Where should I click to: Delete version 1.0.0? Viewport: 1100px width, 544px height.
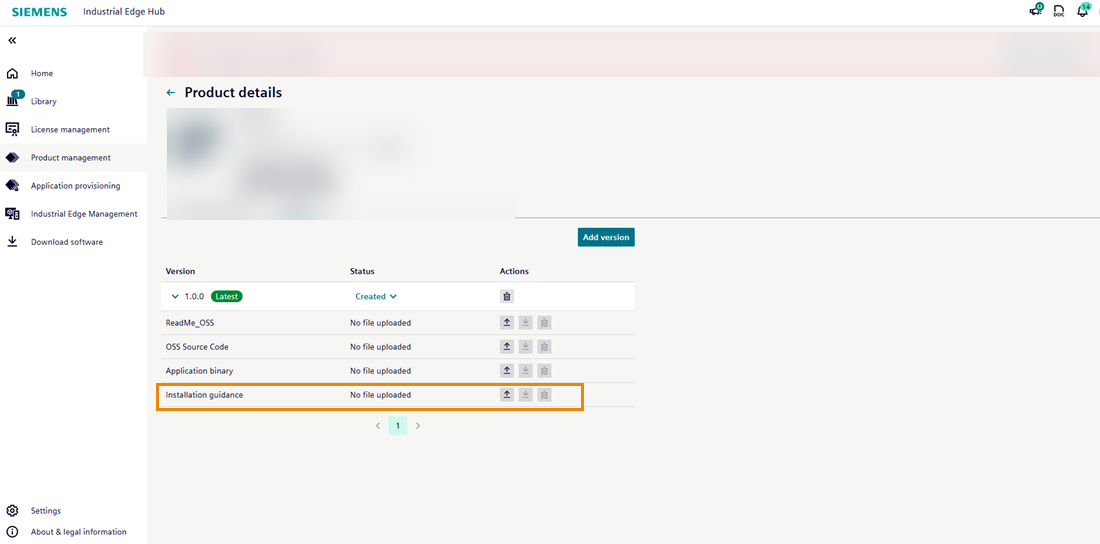[507, 296]
